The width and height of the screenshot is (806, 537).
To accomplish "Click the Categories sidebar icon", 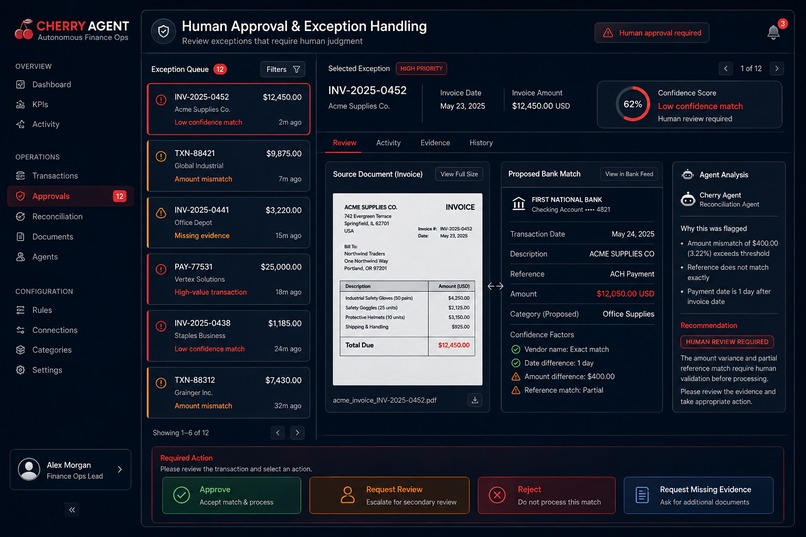I will (x=21, y=350).
